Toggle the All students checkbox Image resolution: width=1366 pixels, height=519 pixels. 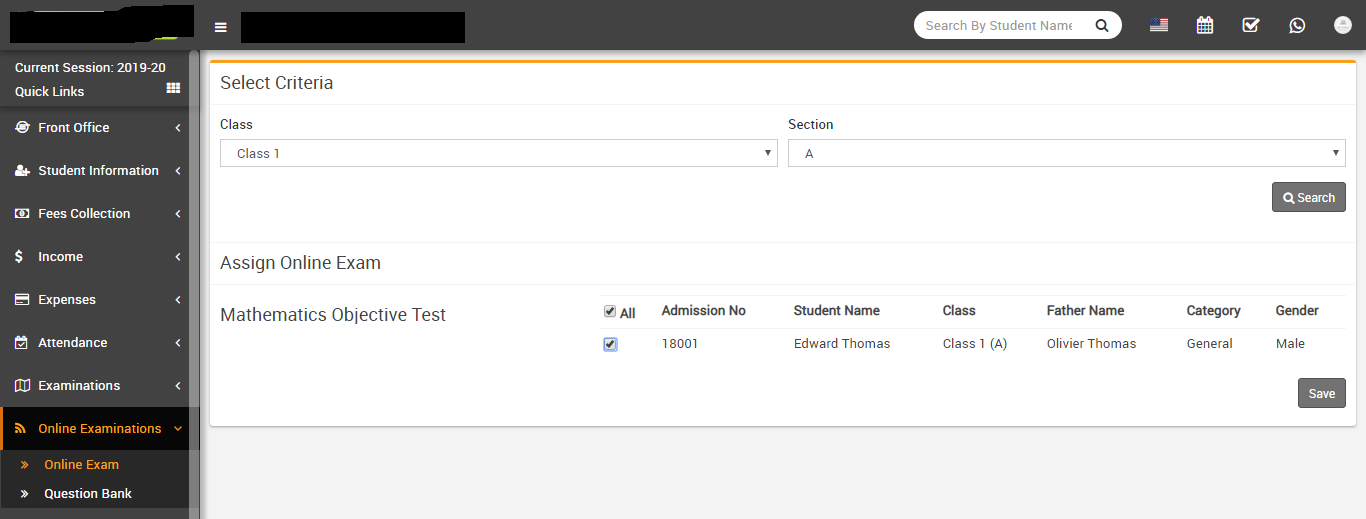click(x=610, y=312)
